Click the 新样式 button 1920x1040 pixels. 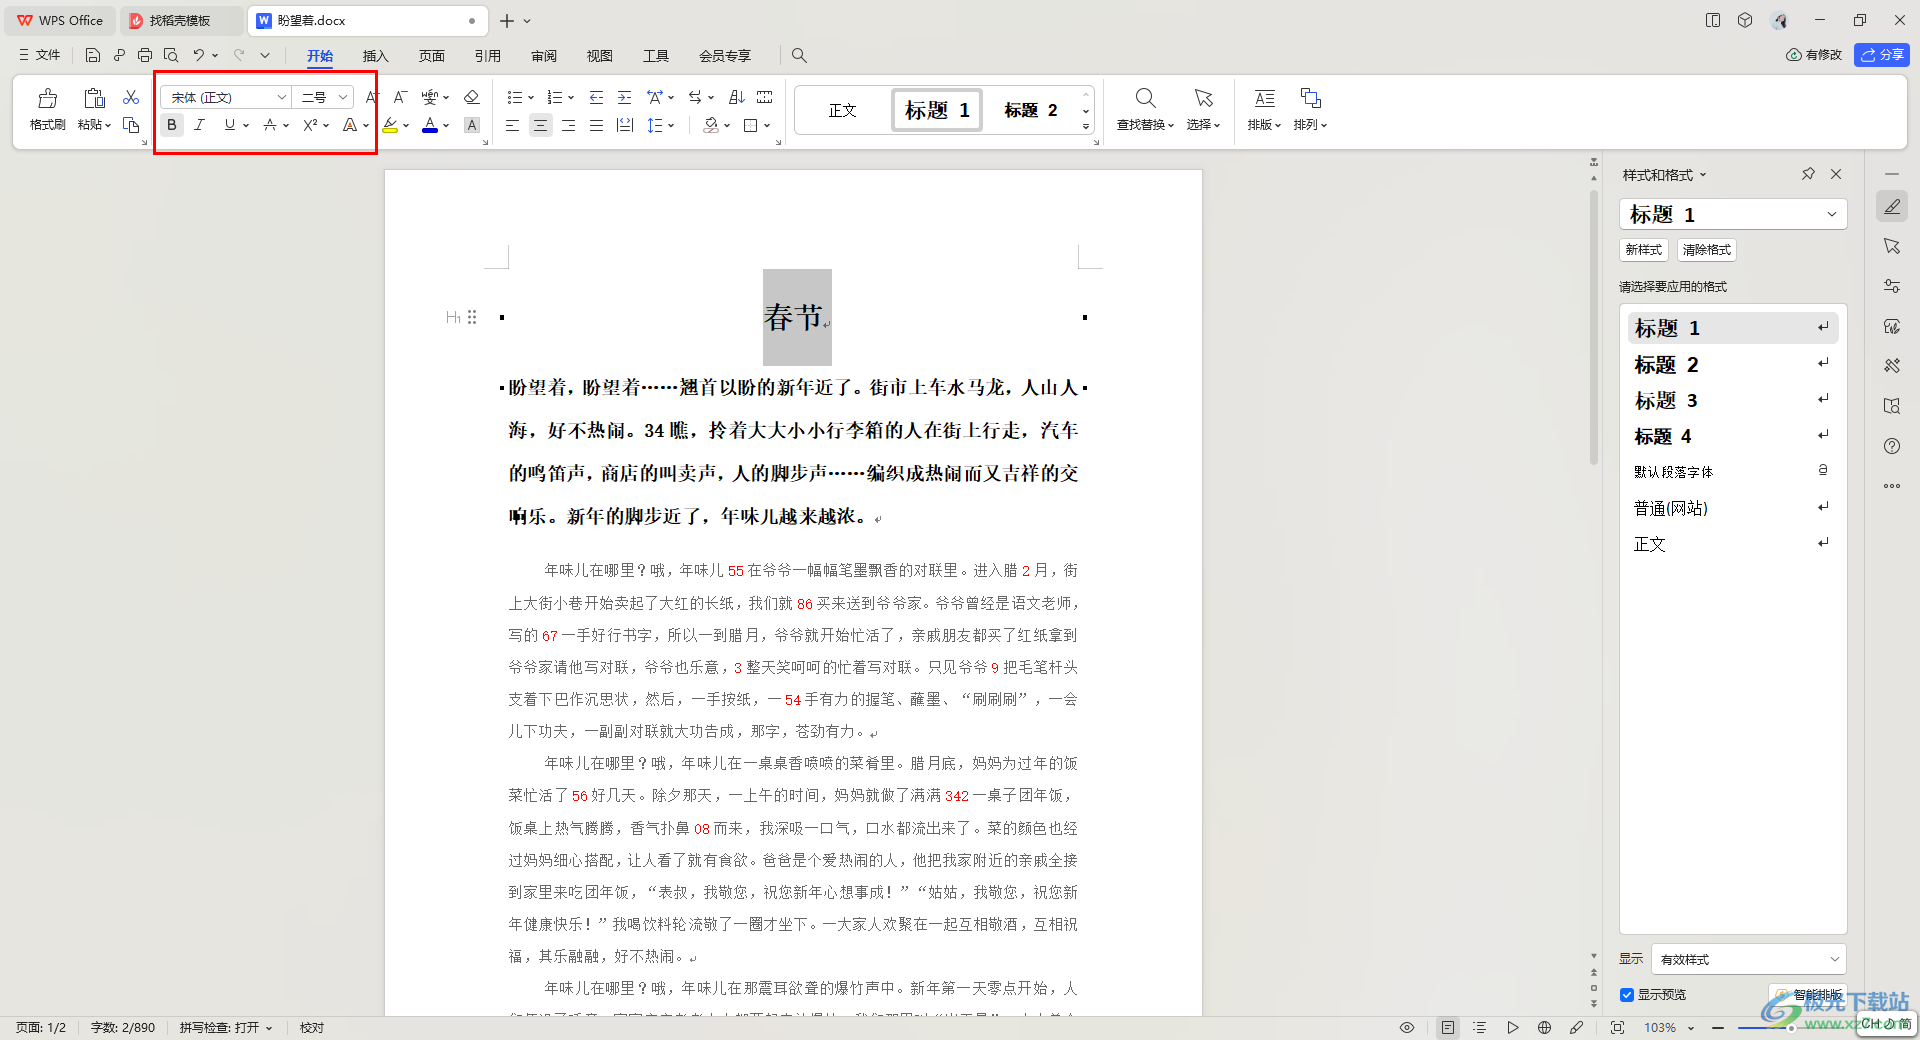point(1643,250)
